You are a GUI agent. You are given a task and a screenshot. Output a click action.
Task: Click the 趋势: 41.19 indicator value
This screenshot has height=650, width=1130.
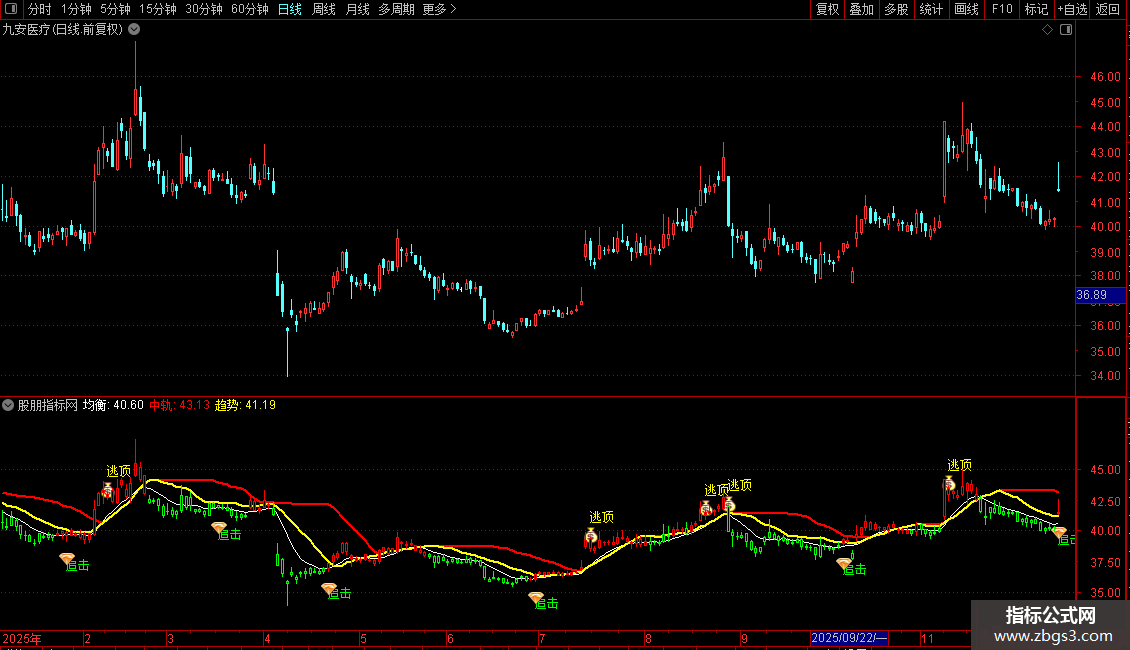246,405
